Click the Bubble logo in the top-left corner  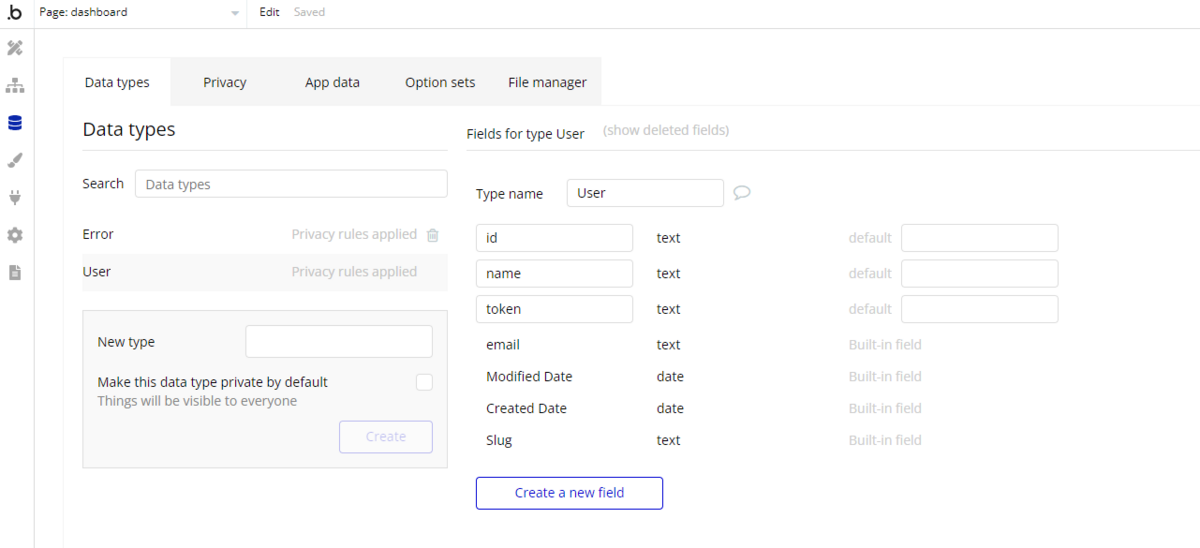point(15,13)
